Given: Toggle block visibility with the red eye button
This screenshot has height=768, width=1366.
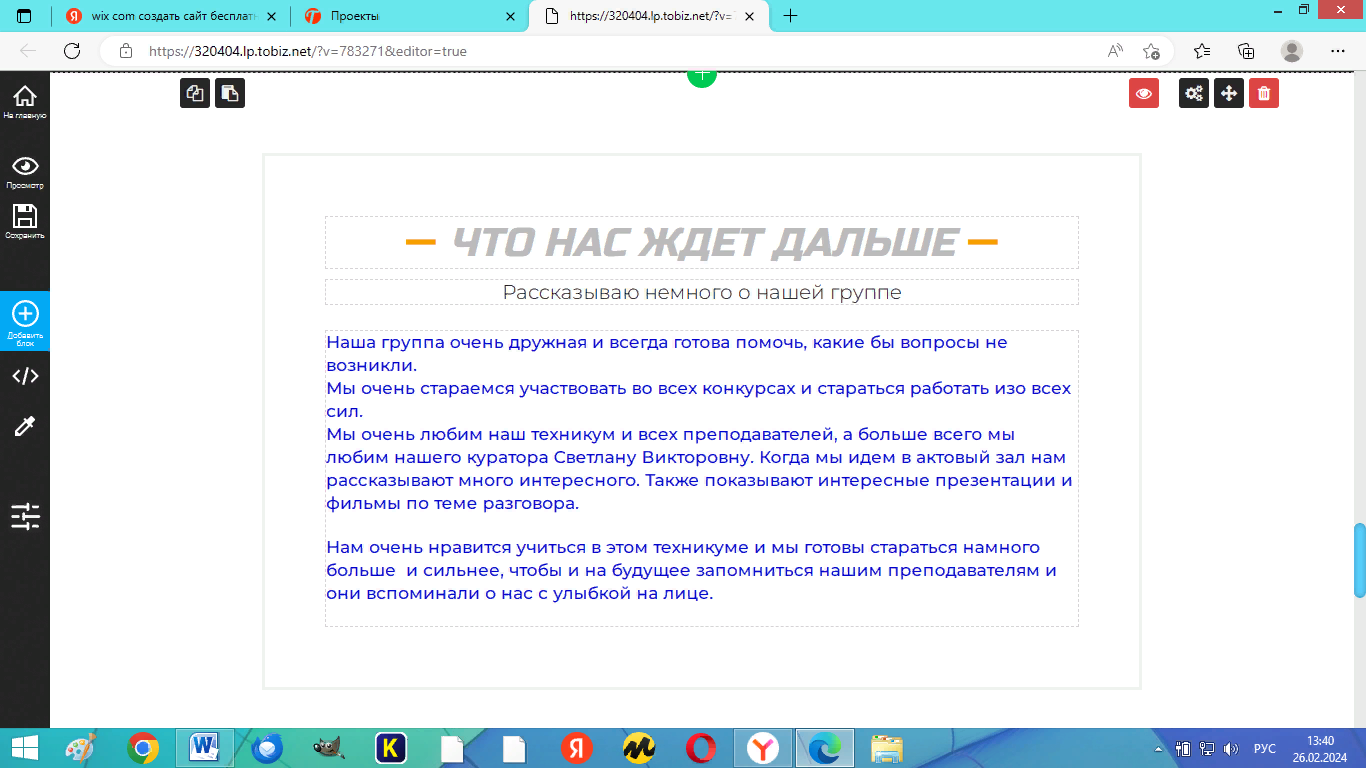Looking at the screenshot, I should click(x=1144, y=93).
